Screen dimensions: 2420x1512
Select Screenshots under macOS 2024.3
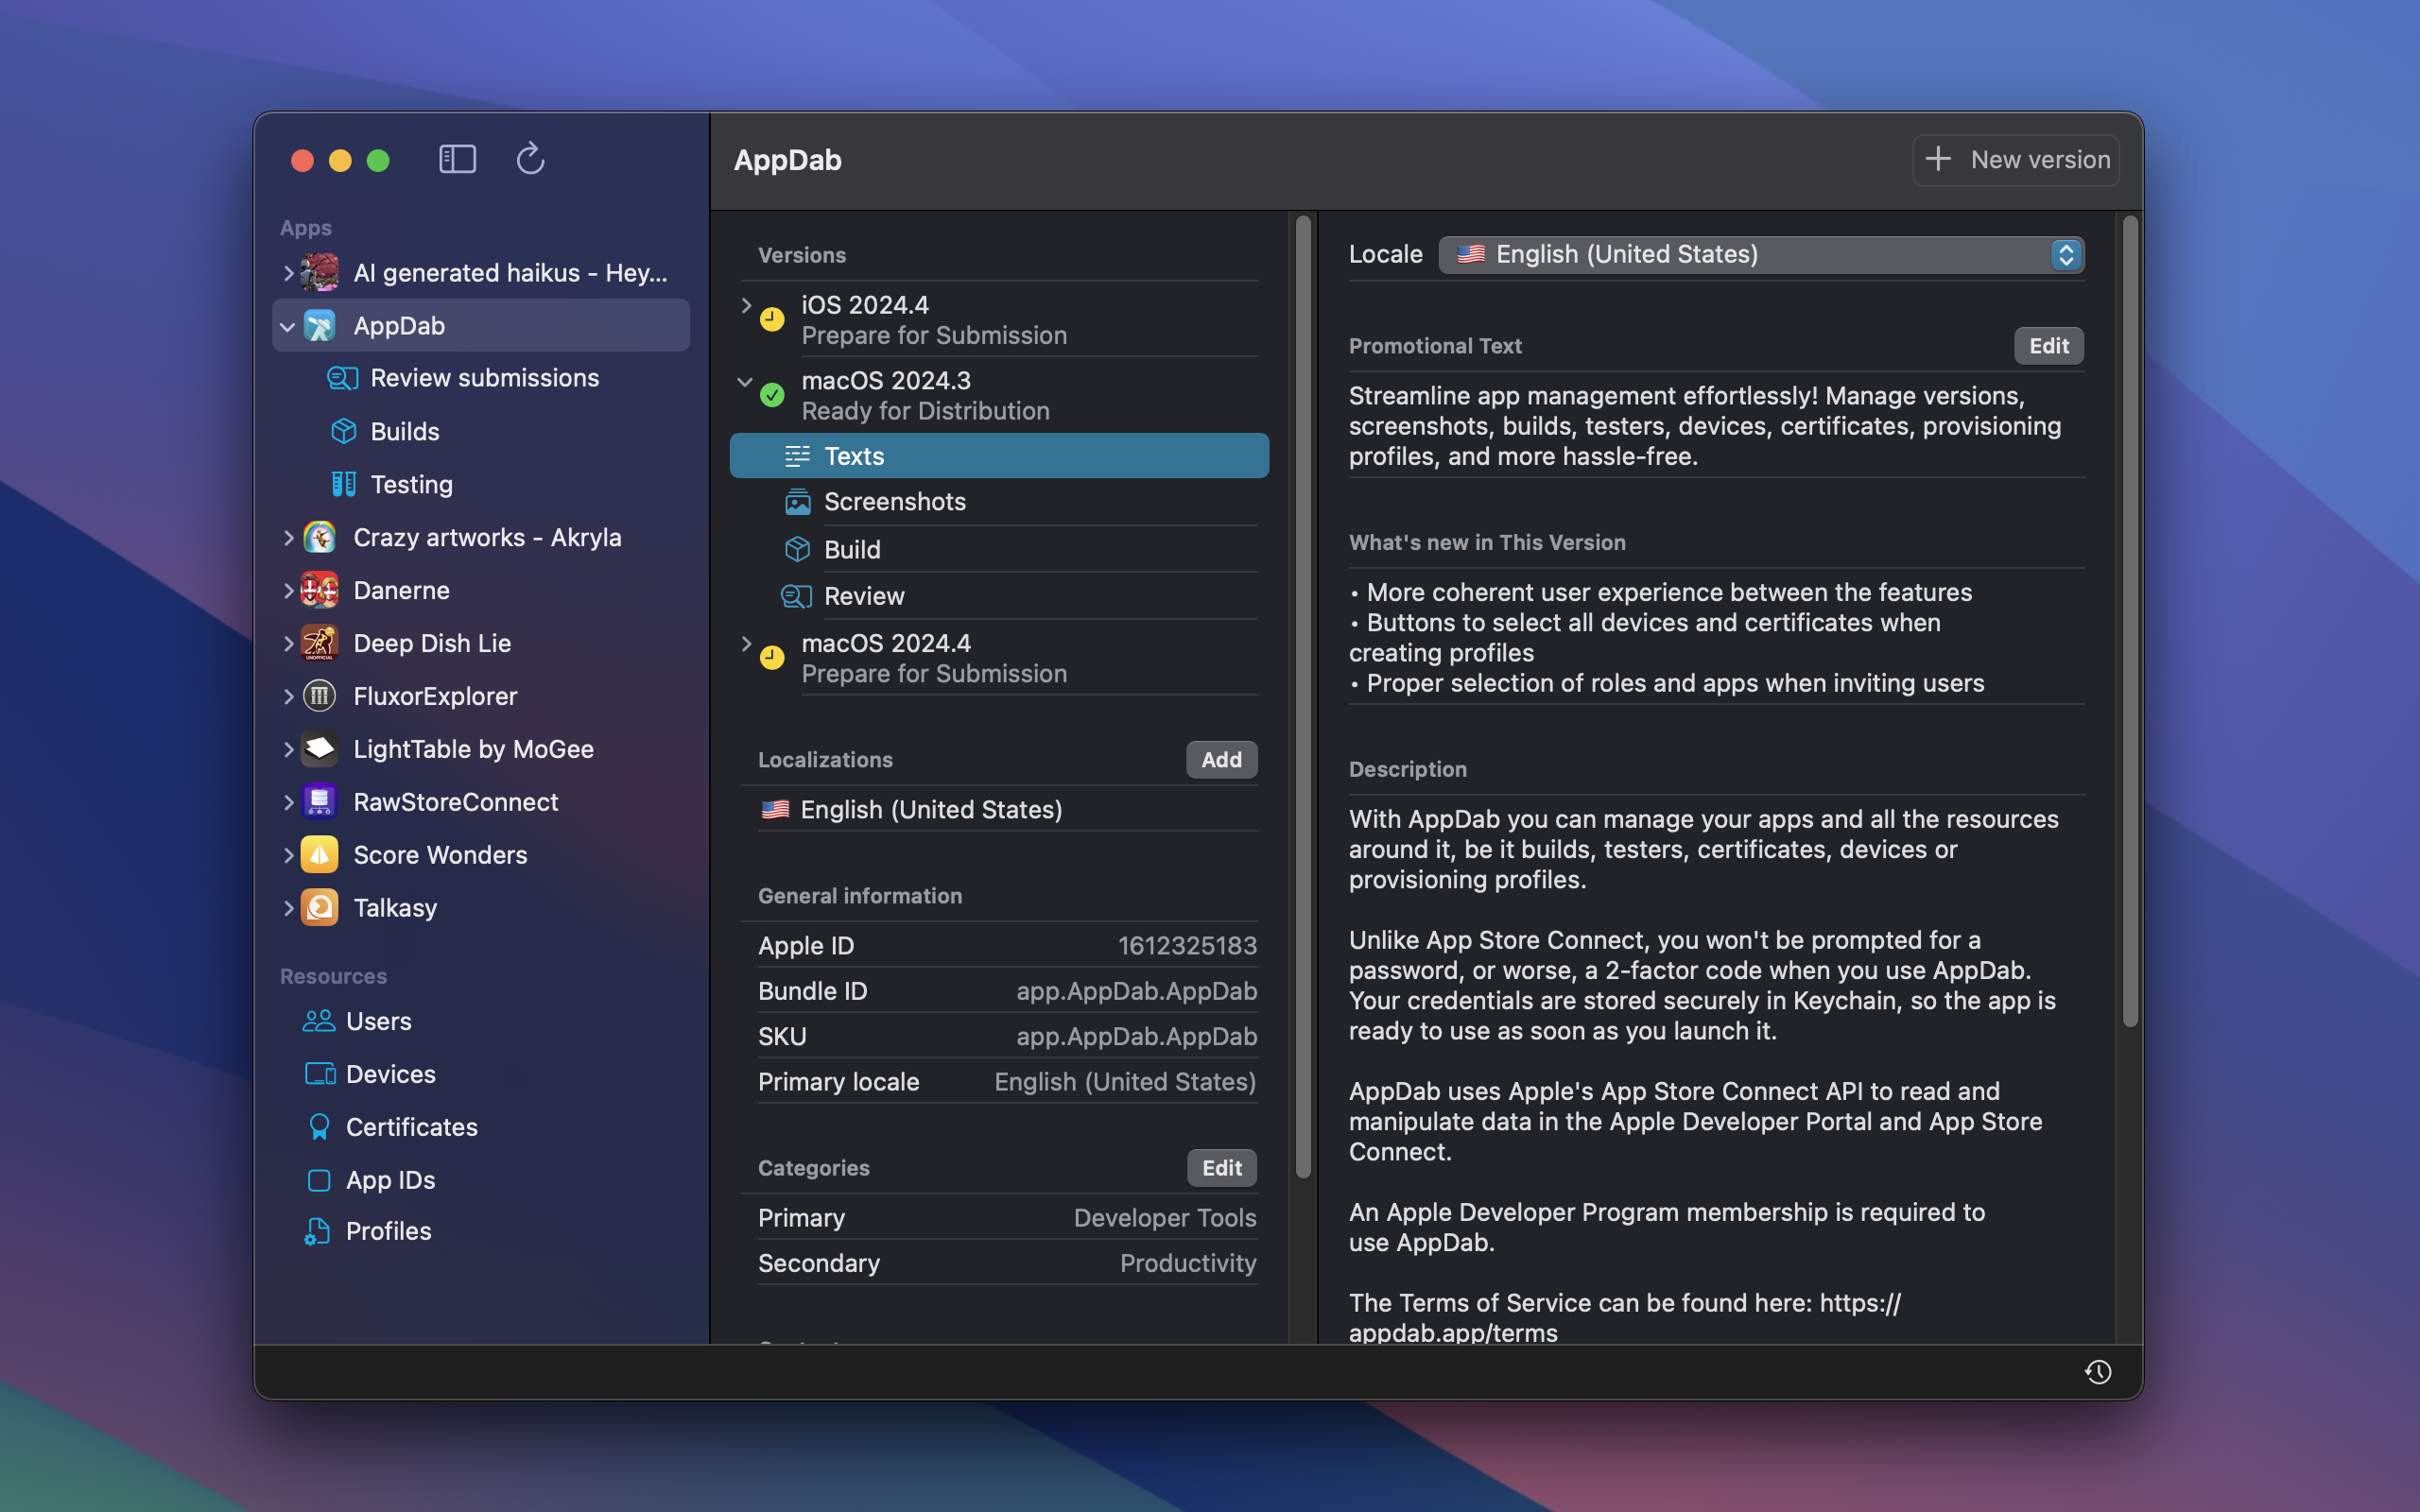point(894,502)
